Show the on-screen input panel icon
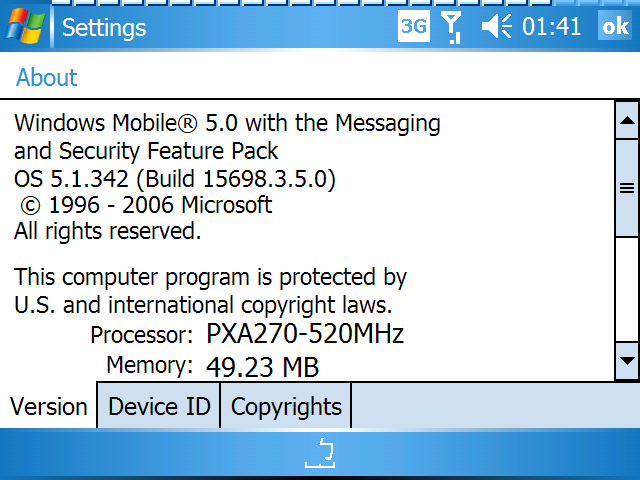 [320, 453]
